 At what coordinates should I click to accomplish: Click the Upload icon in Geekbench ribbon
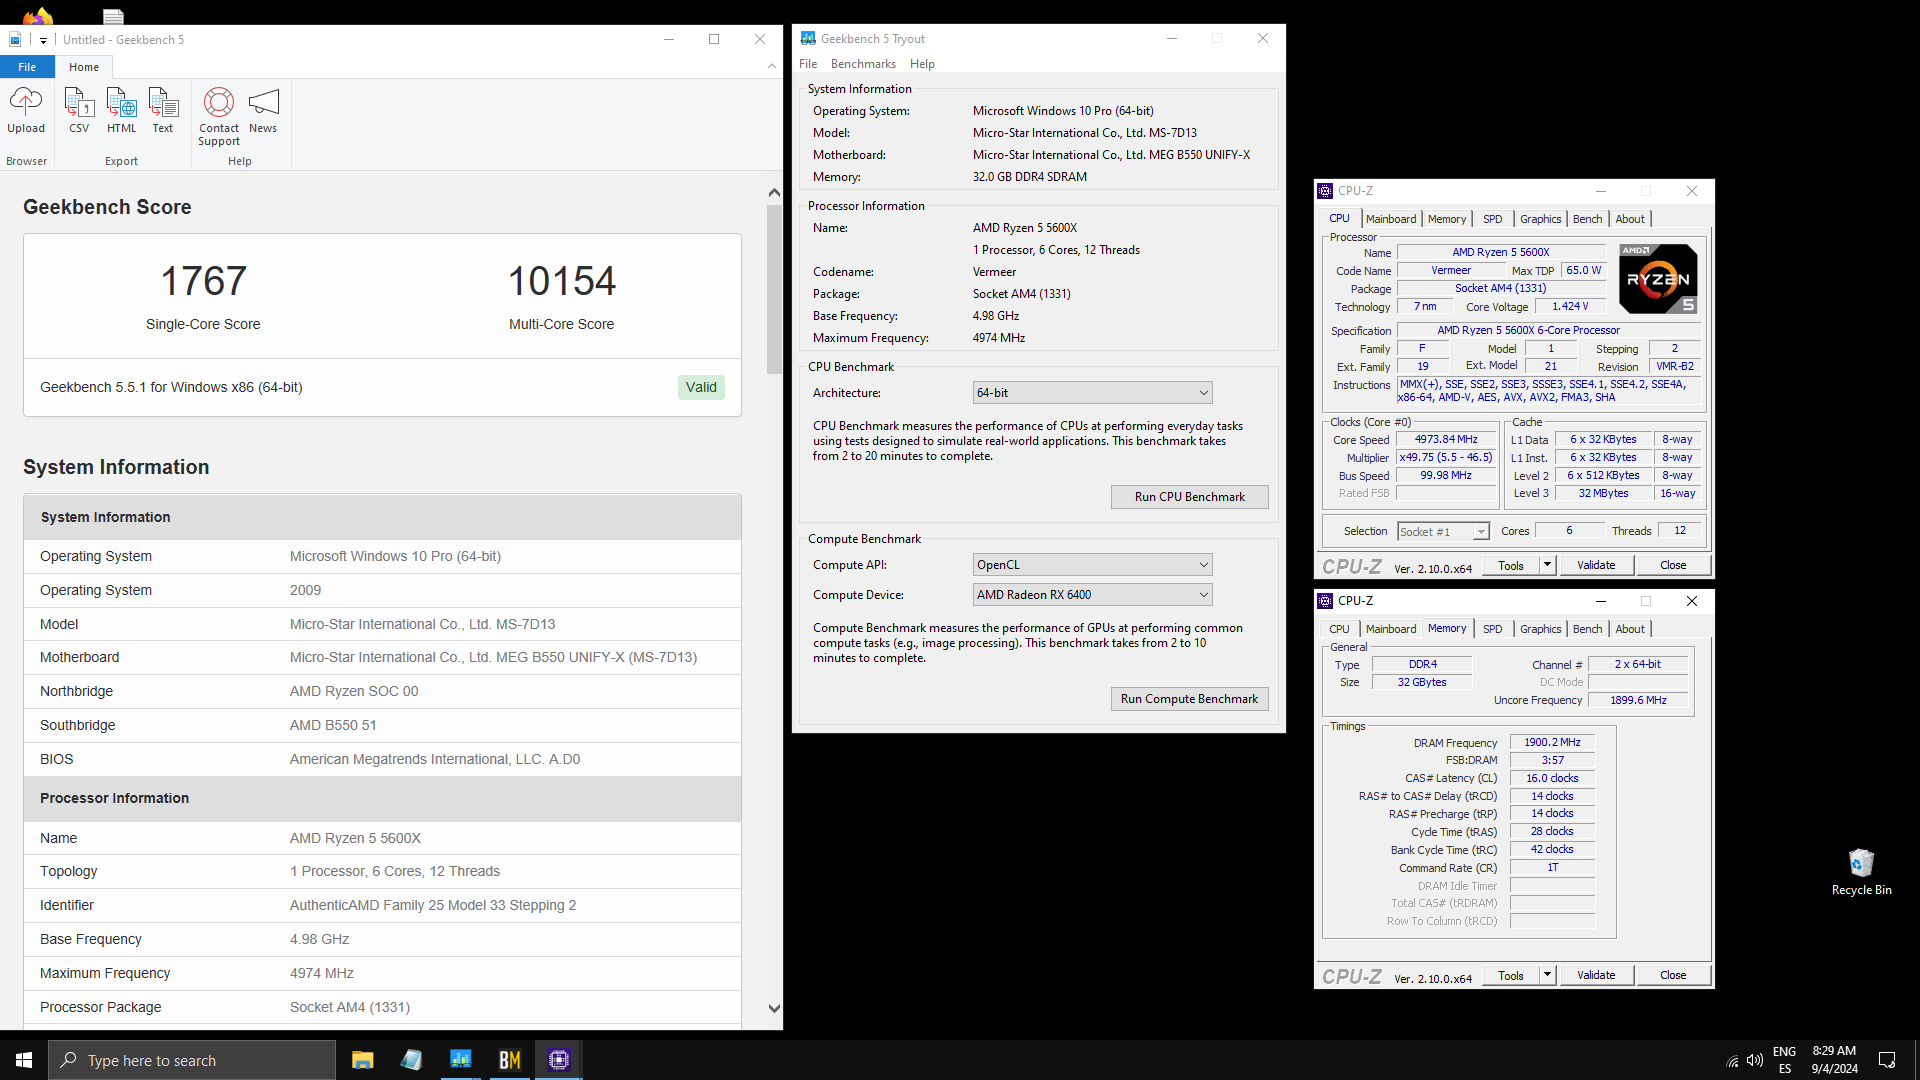coord(26,110)
